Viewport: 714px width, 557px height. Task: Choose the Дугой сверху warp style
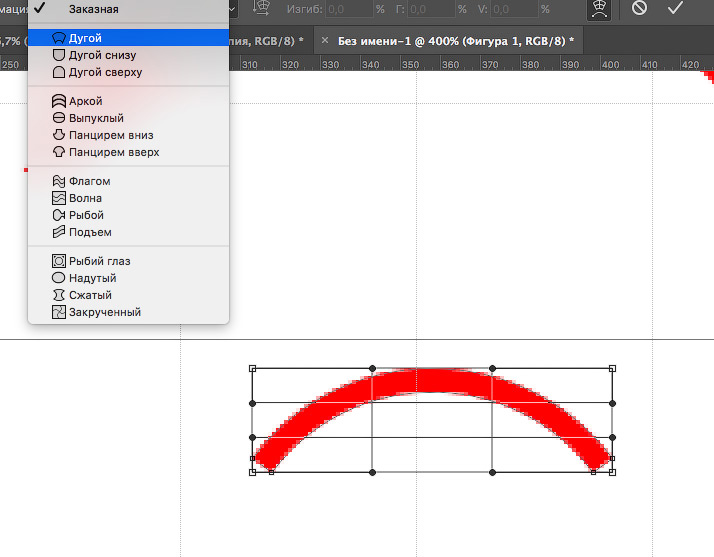128,72
